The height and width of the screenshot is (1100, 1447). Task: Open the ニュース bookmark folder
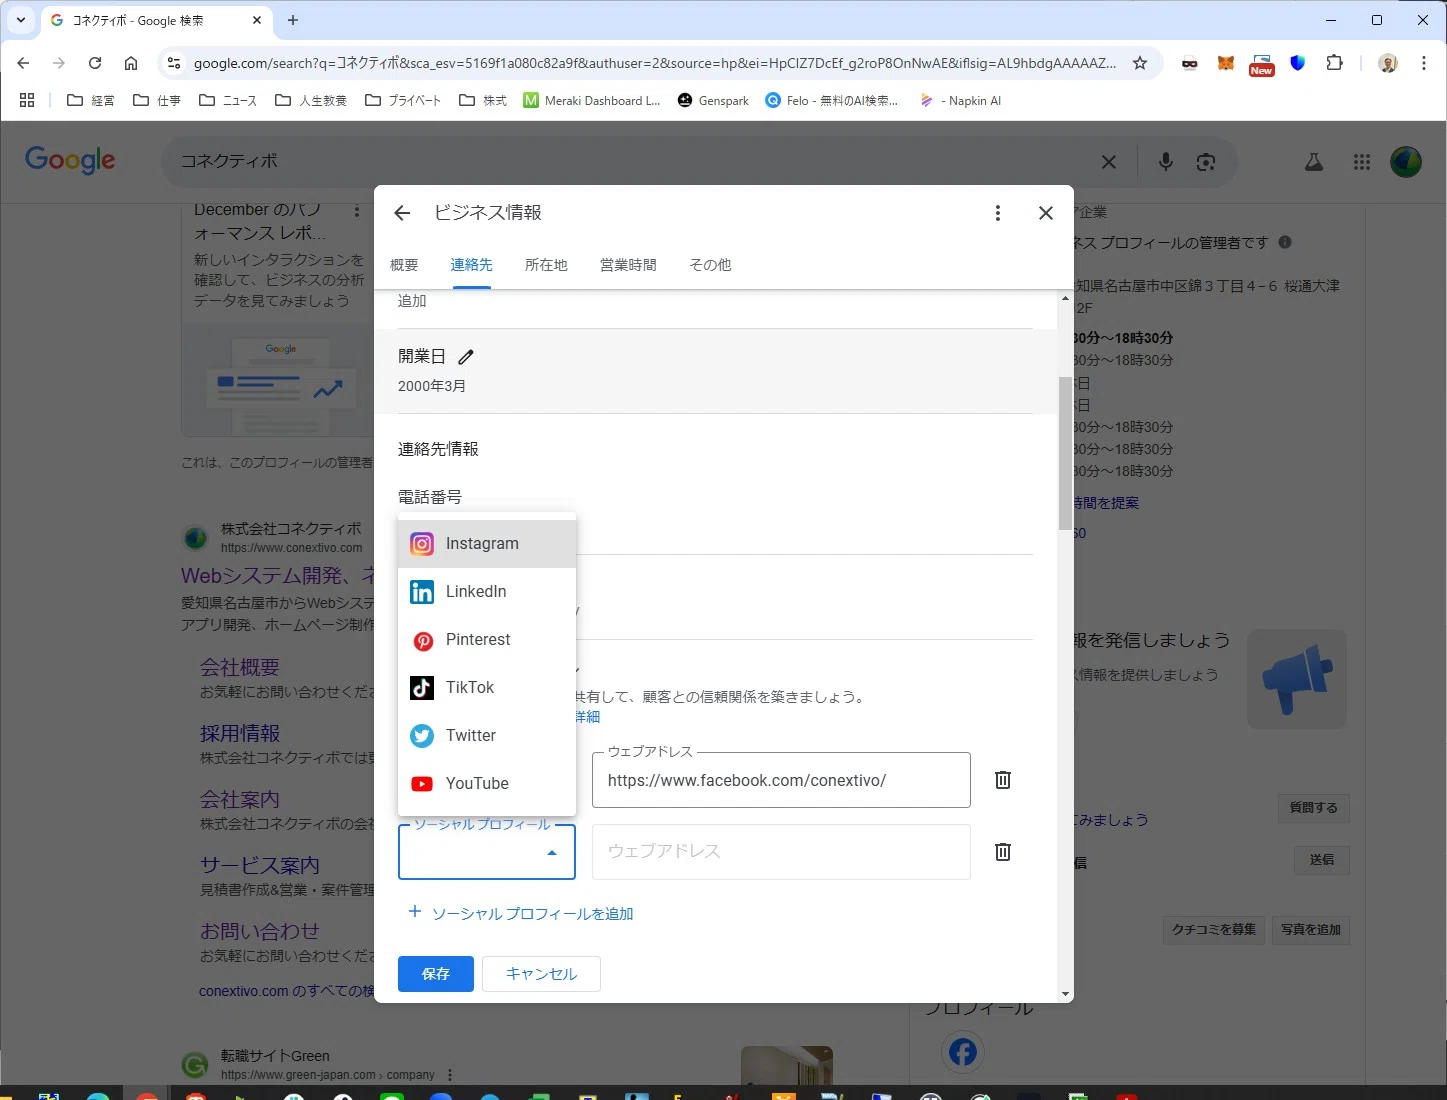[228, 100]
